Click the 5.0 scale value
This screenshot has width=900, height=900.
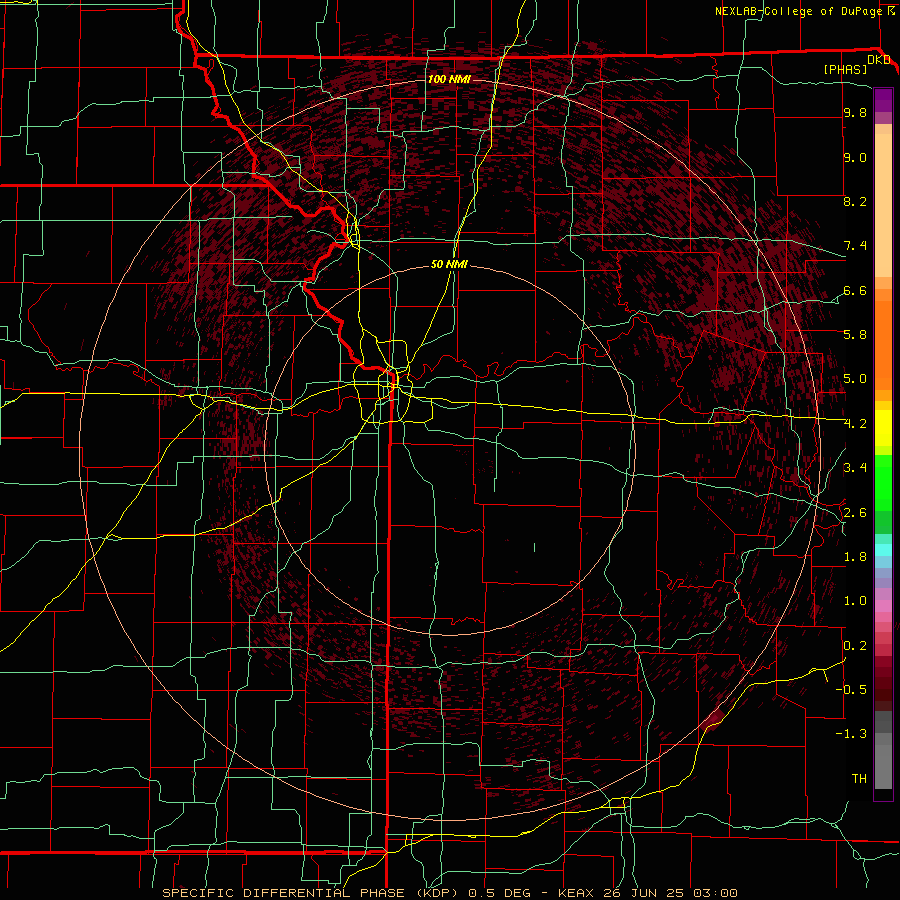pos(855,379)
